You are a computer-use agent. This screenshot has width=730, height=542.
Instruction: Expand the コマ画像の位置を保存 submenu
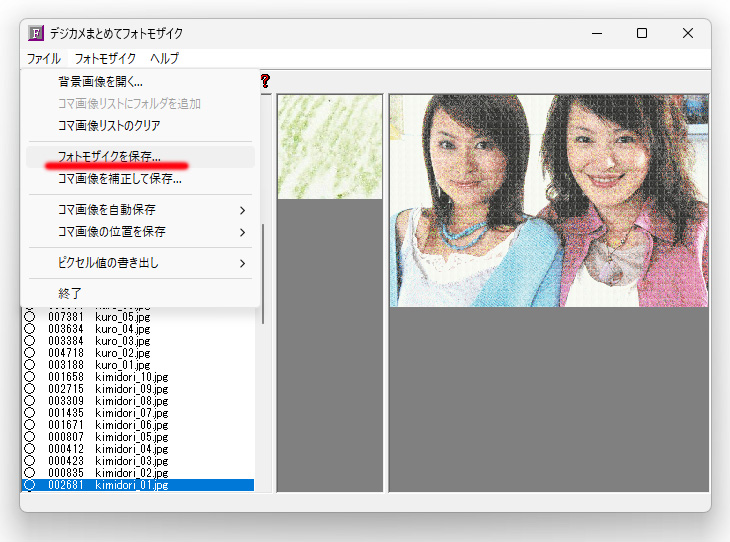[x=140, y=232]
